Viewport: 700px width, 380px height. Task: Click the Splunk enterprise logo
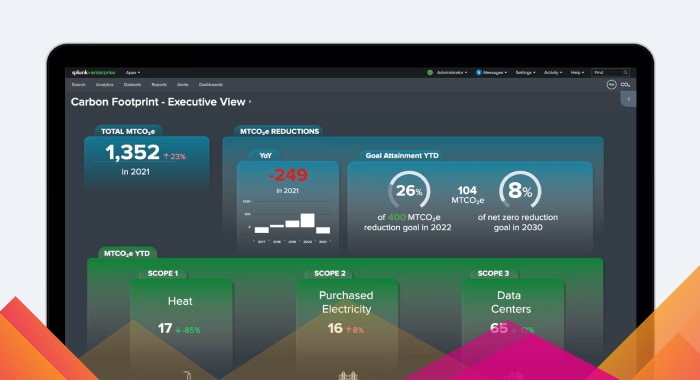click(93, 72)
